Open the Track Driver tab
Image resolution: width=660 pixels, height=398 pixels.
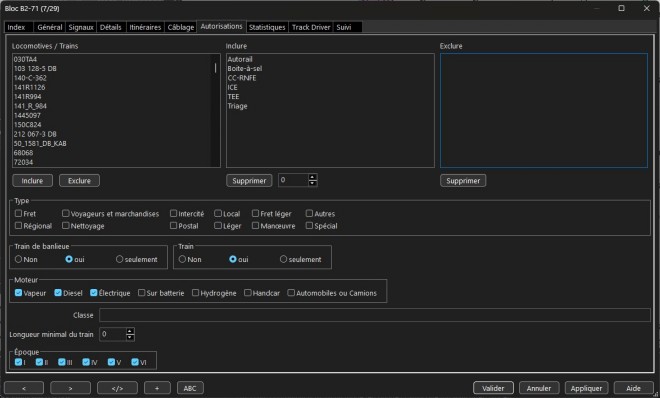pos(311,27)
